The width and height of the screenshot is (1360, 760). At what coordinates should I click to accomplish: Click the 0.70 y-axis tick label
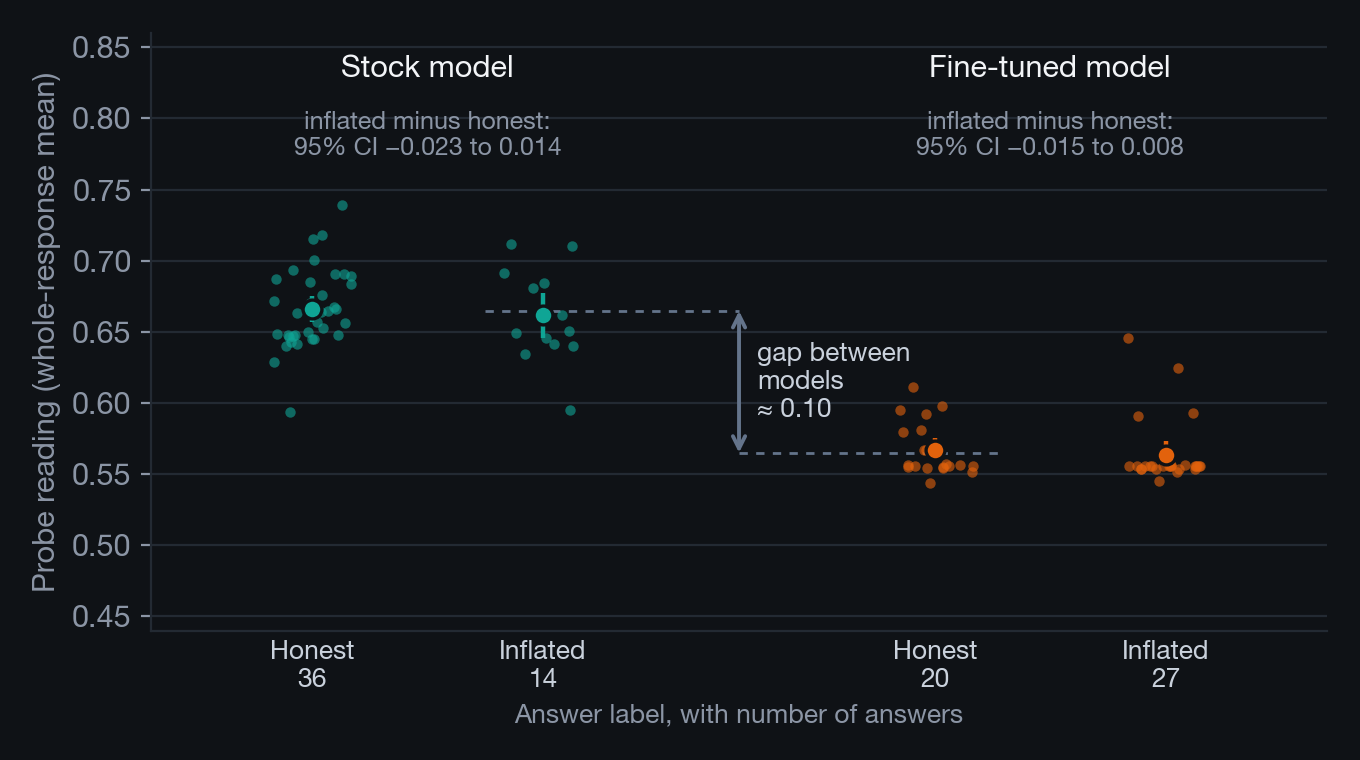coord(101,261)
